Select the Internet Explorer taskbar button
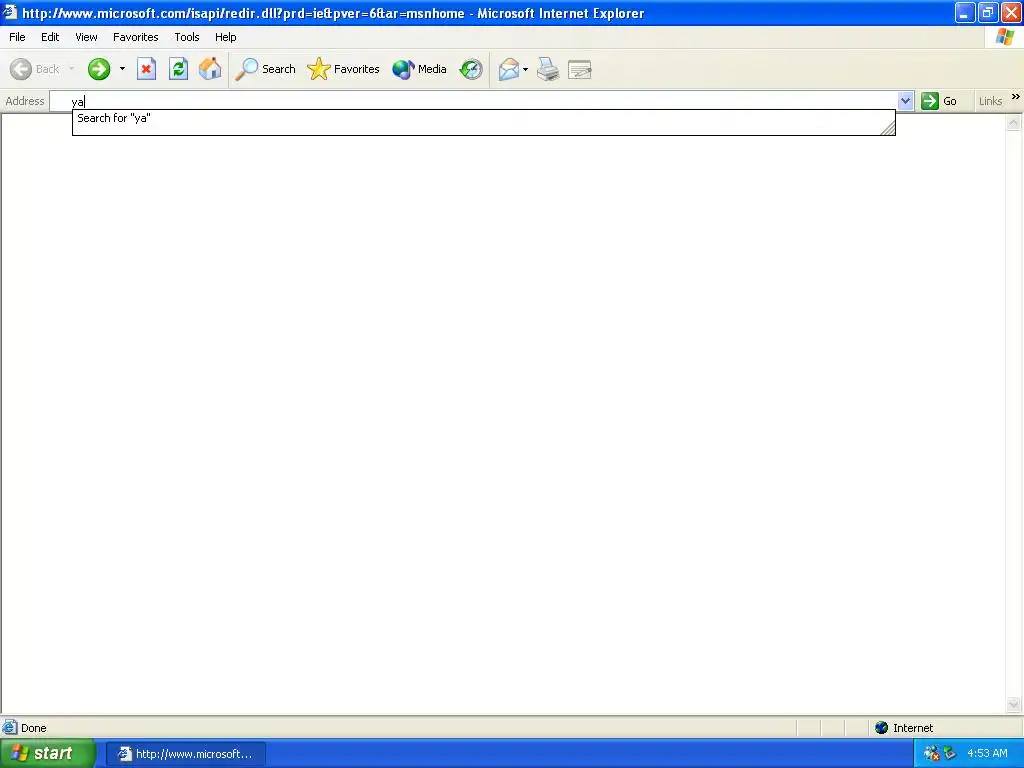 [x=186, y=754]
